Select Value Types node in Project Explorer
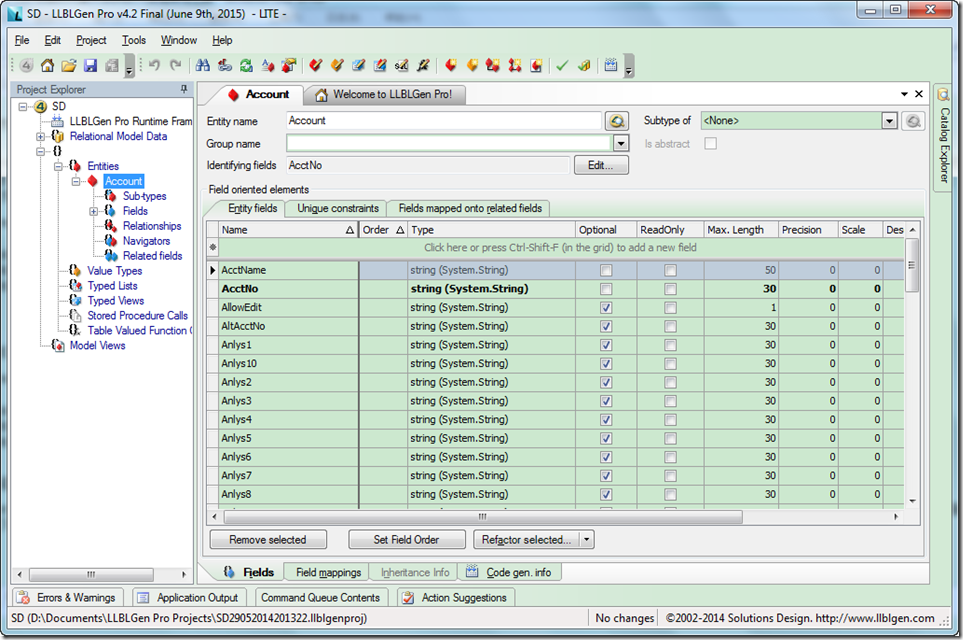963x640 pixels. click(114, 271)
